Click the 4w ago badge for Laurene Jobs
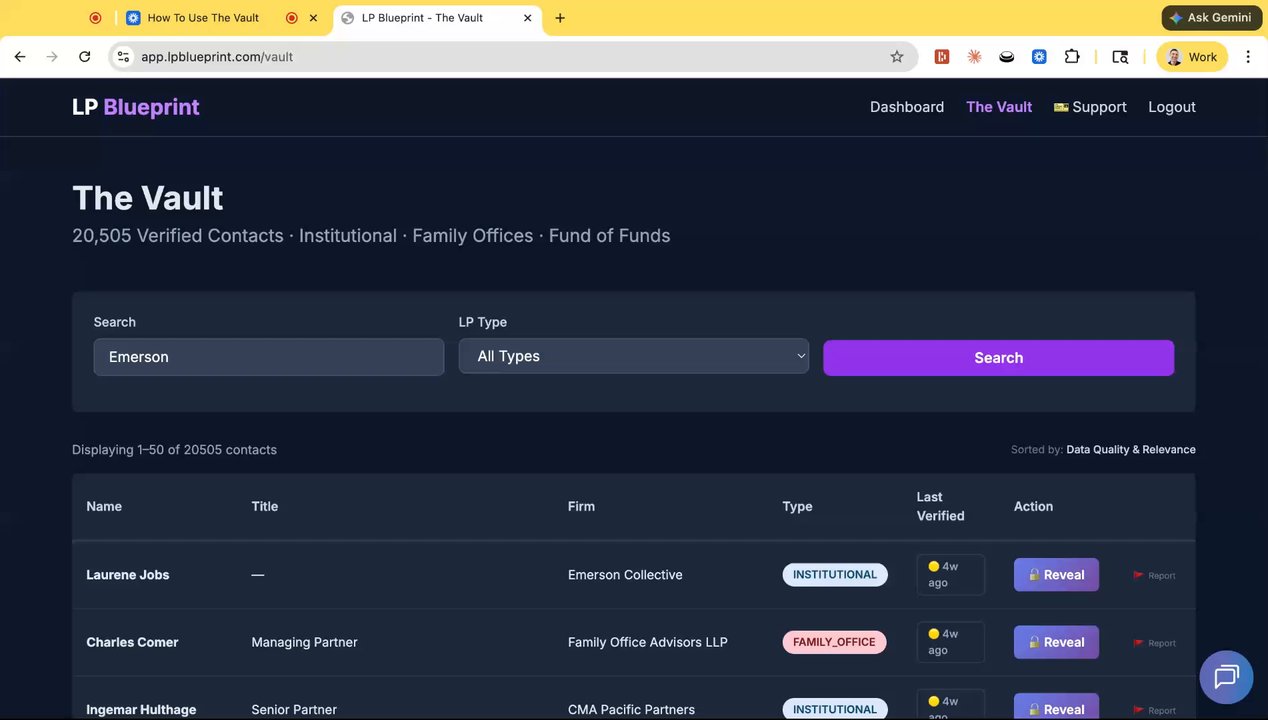 tap(950, 575)
